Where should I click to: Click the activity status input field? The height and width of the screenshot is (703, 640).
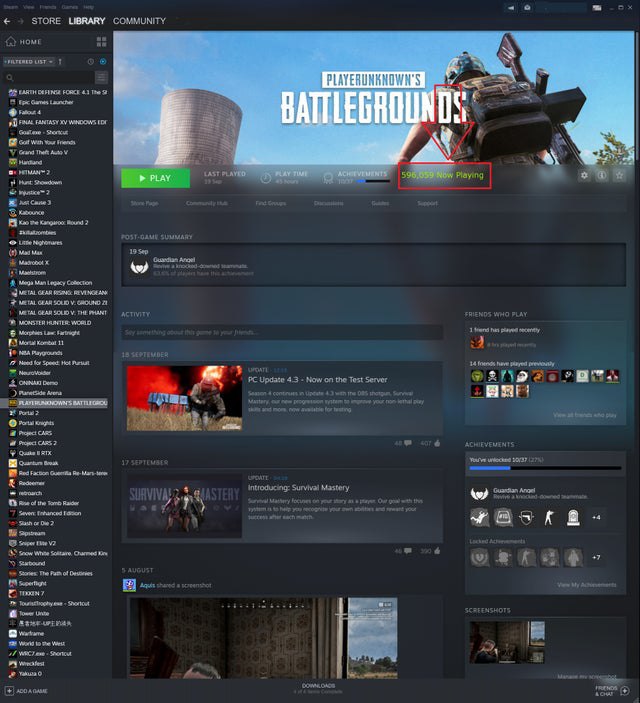[282, 332]
